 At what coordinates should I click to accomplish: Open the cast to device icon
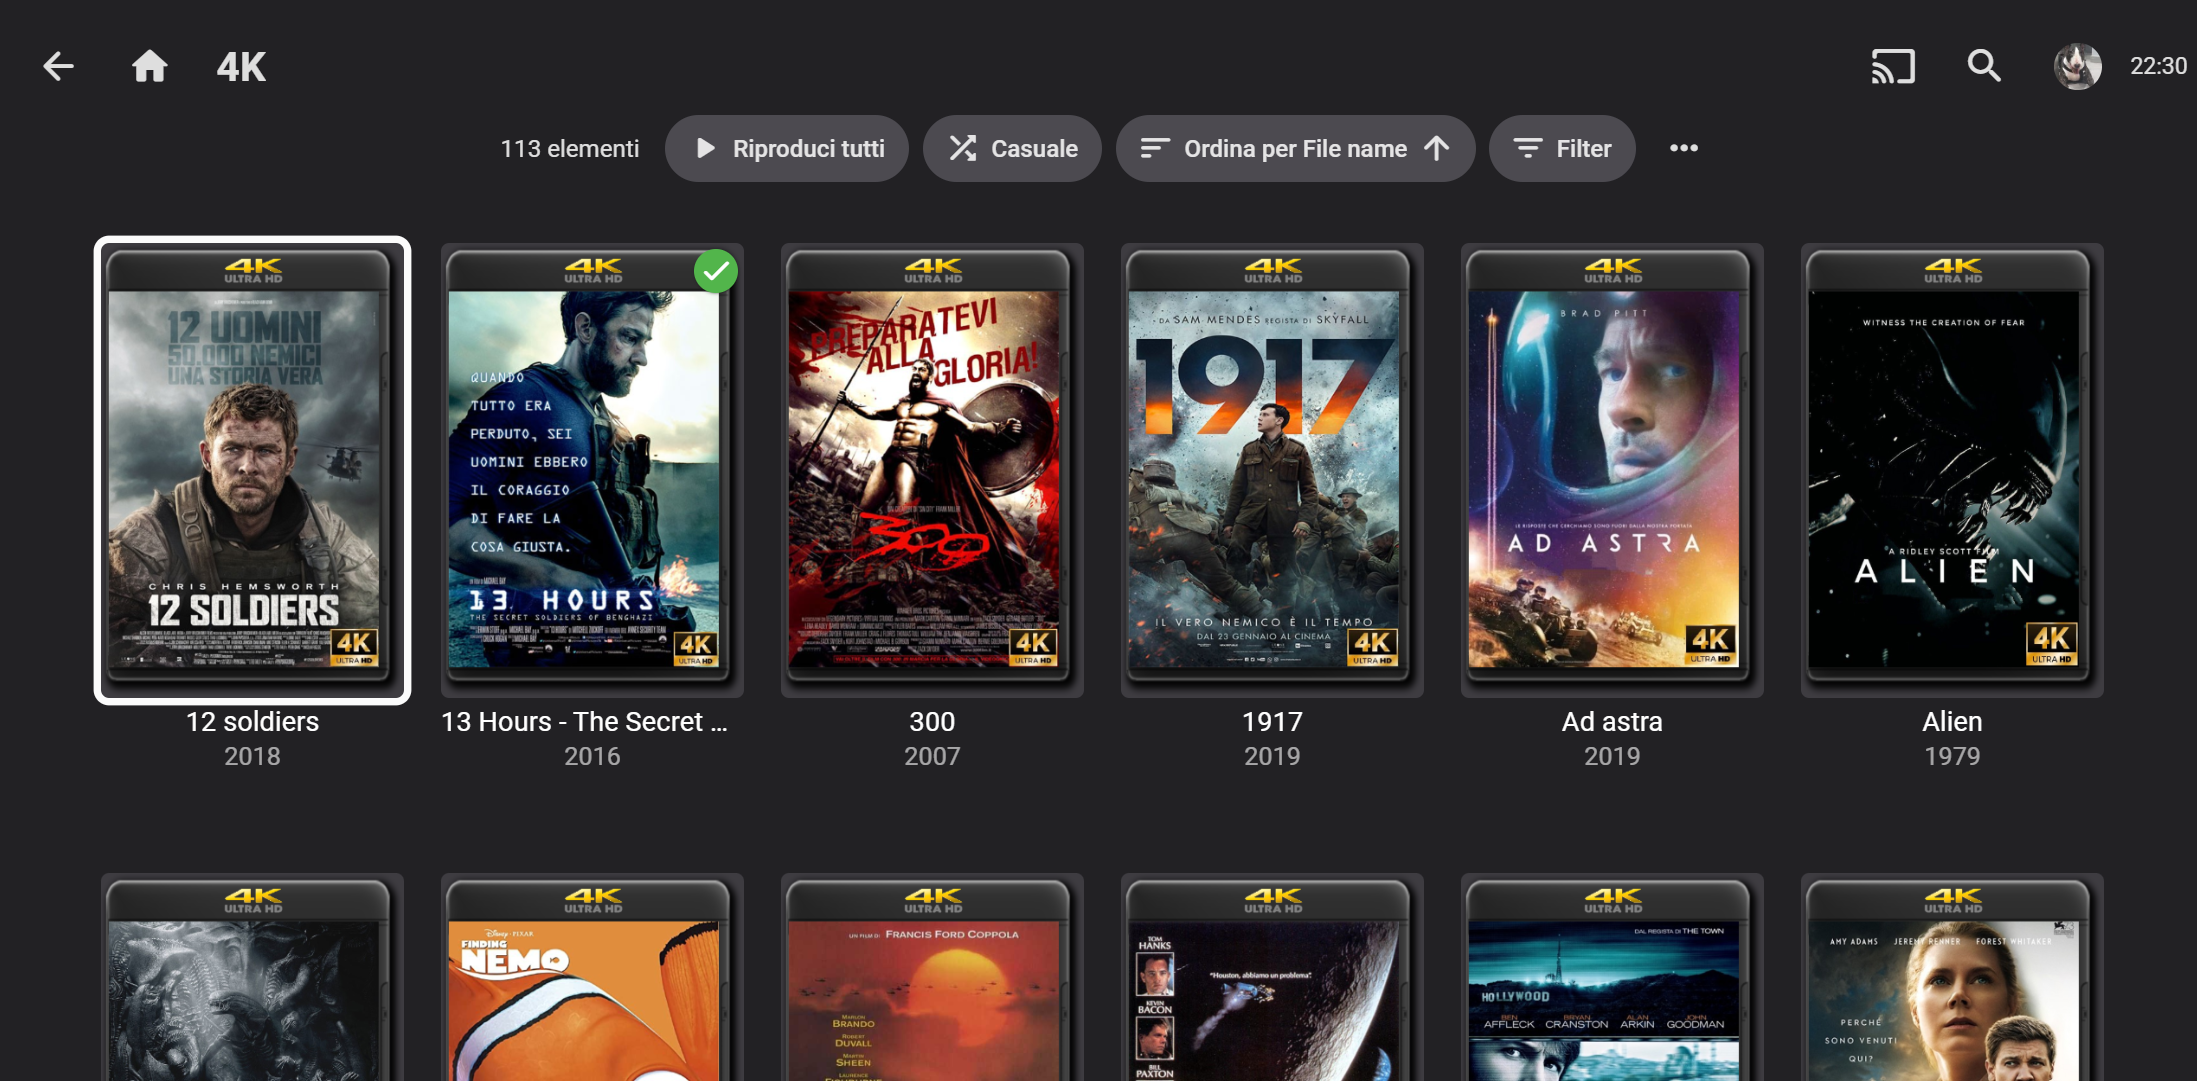[x=1893, y=67]
